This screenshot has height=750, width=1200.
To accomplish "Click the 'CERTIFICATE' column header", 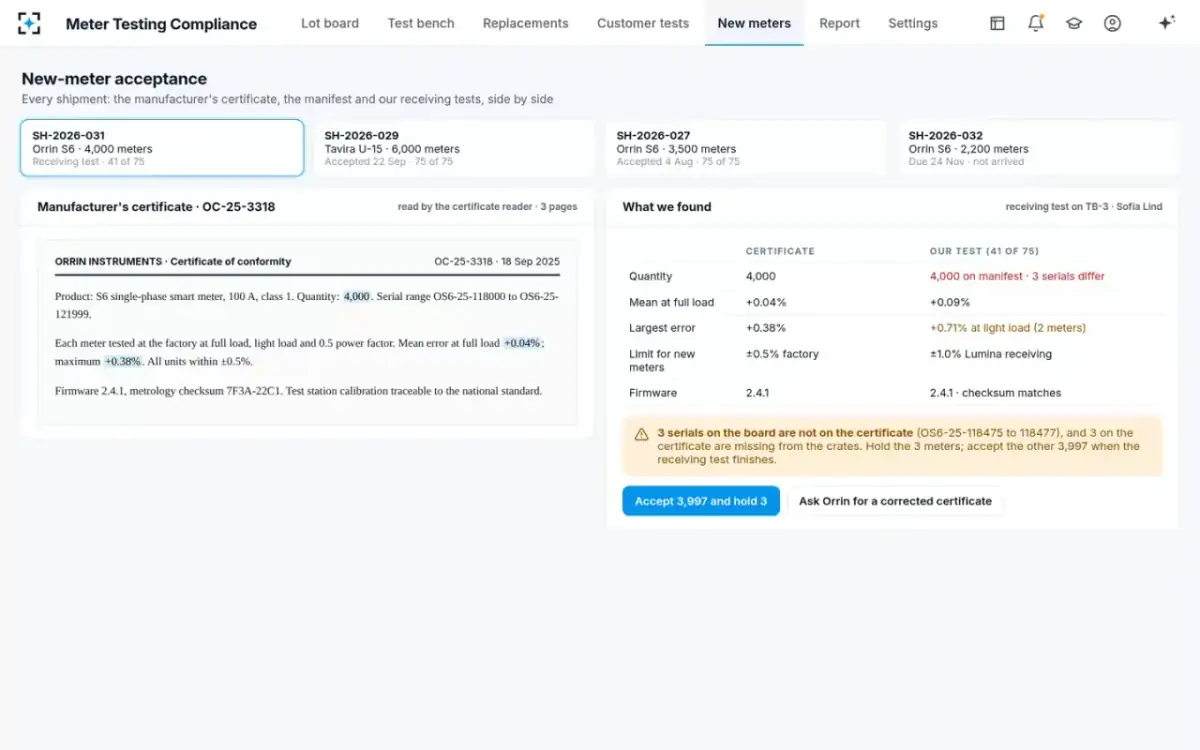I will point(780,251).
